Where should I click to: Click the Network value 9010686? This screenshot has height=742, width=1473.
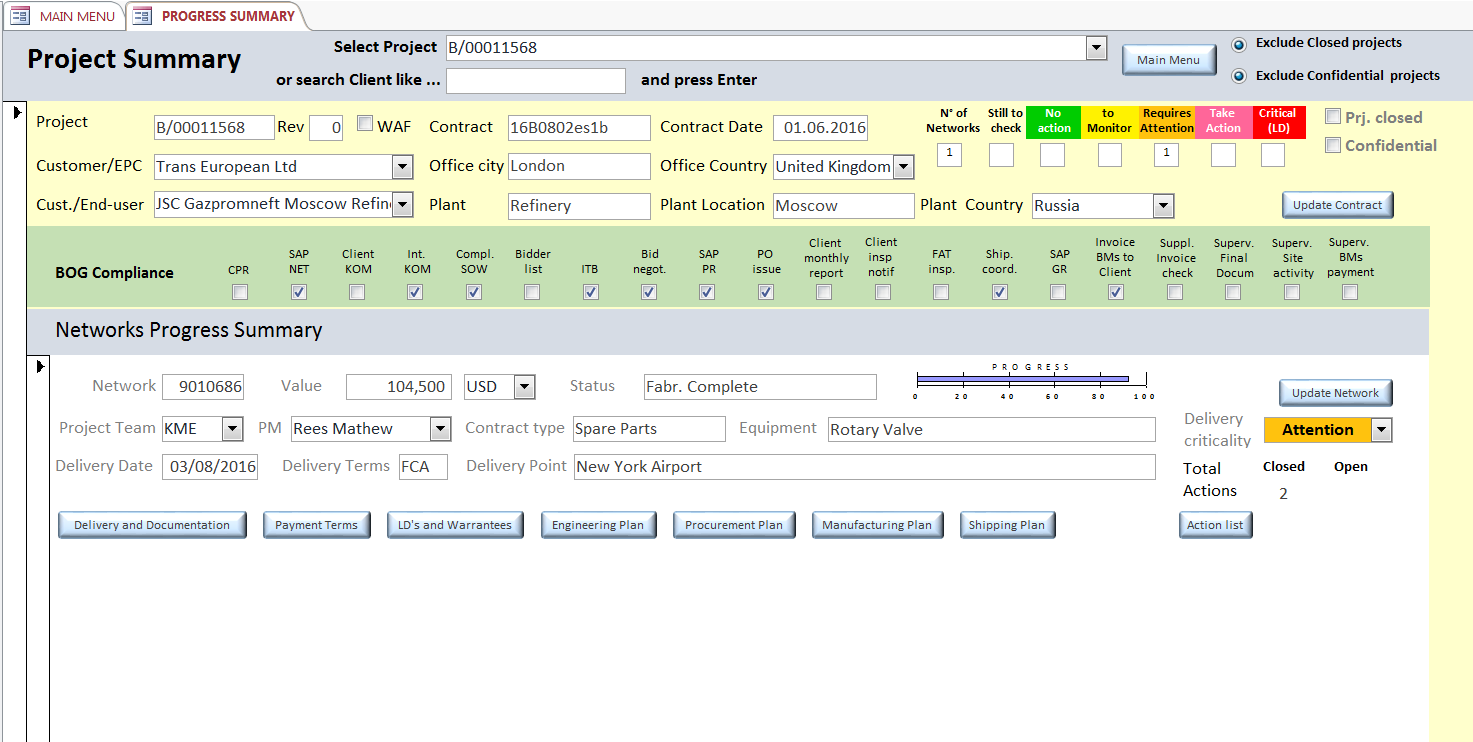(x=203, y=387)
